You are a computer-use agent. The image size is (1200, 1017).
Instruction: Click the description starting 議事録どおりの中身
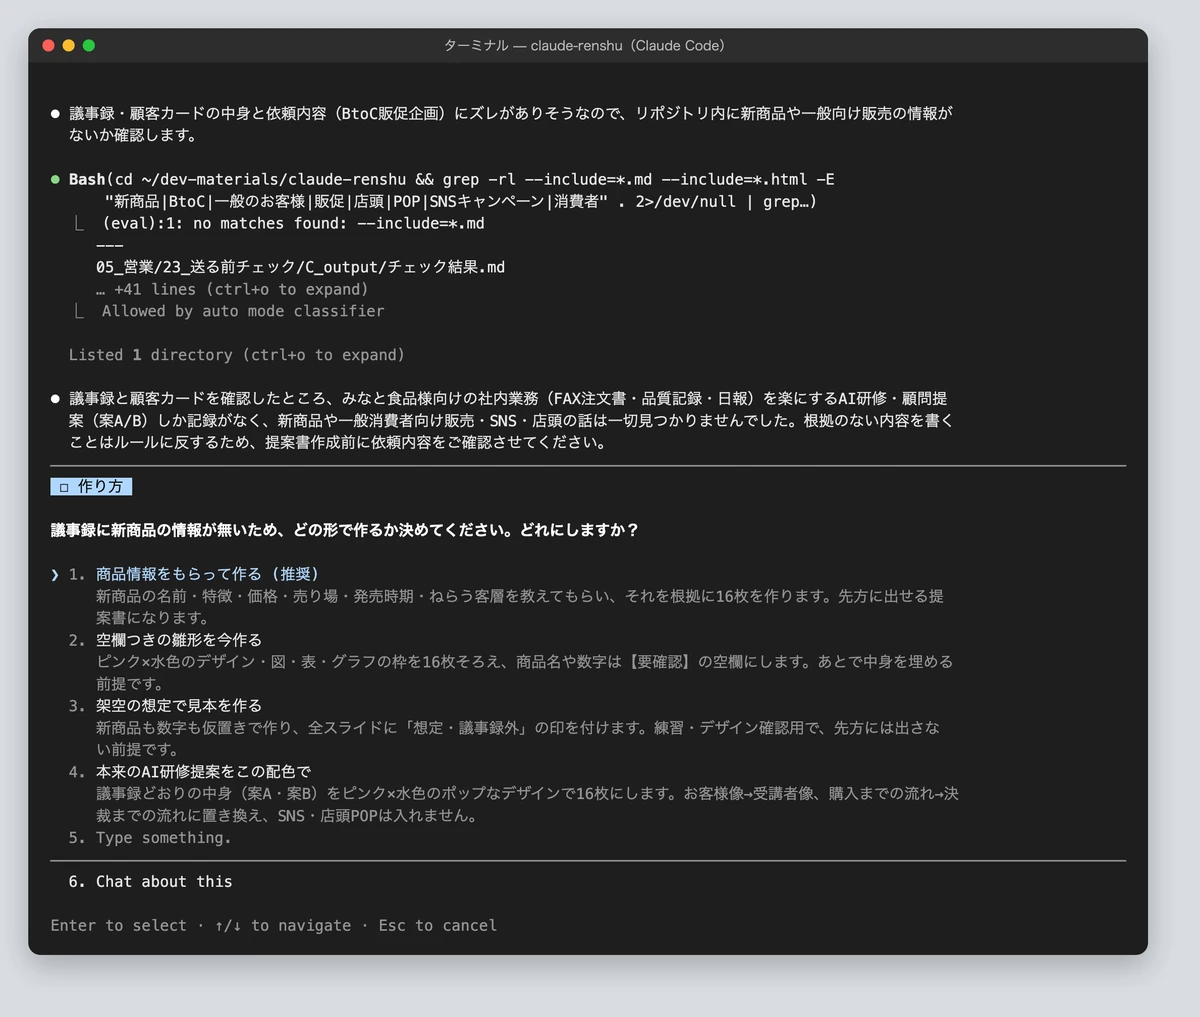click(x=527, y=805)
